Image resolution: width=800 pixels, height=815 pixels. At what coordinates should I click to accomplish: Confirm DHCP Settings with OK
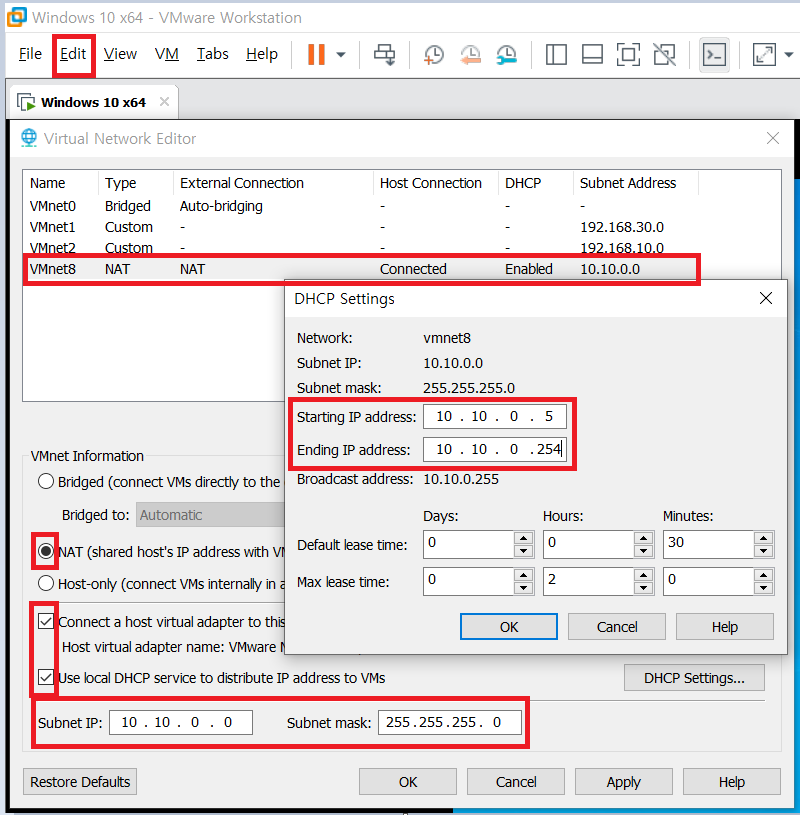[508, 626]
